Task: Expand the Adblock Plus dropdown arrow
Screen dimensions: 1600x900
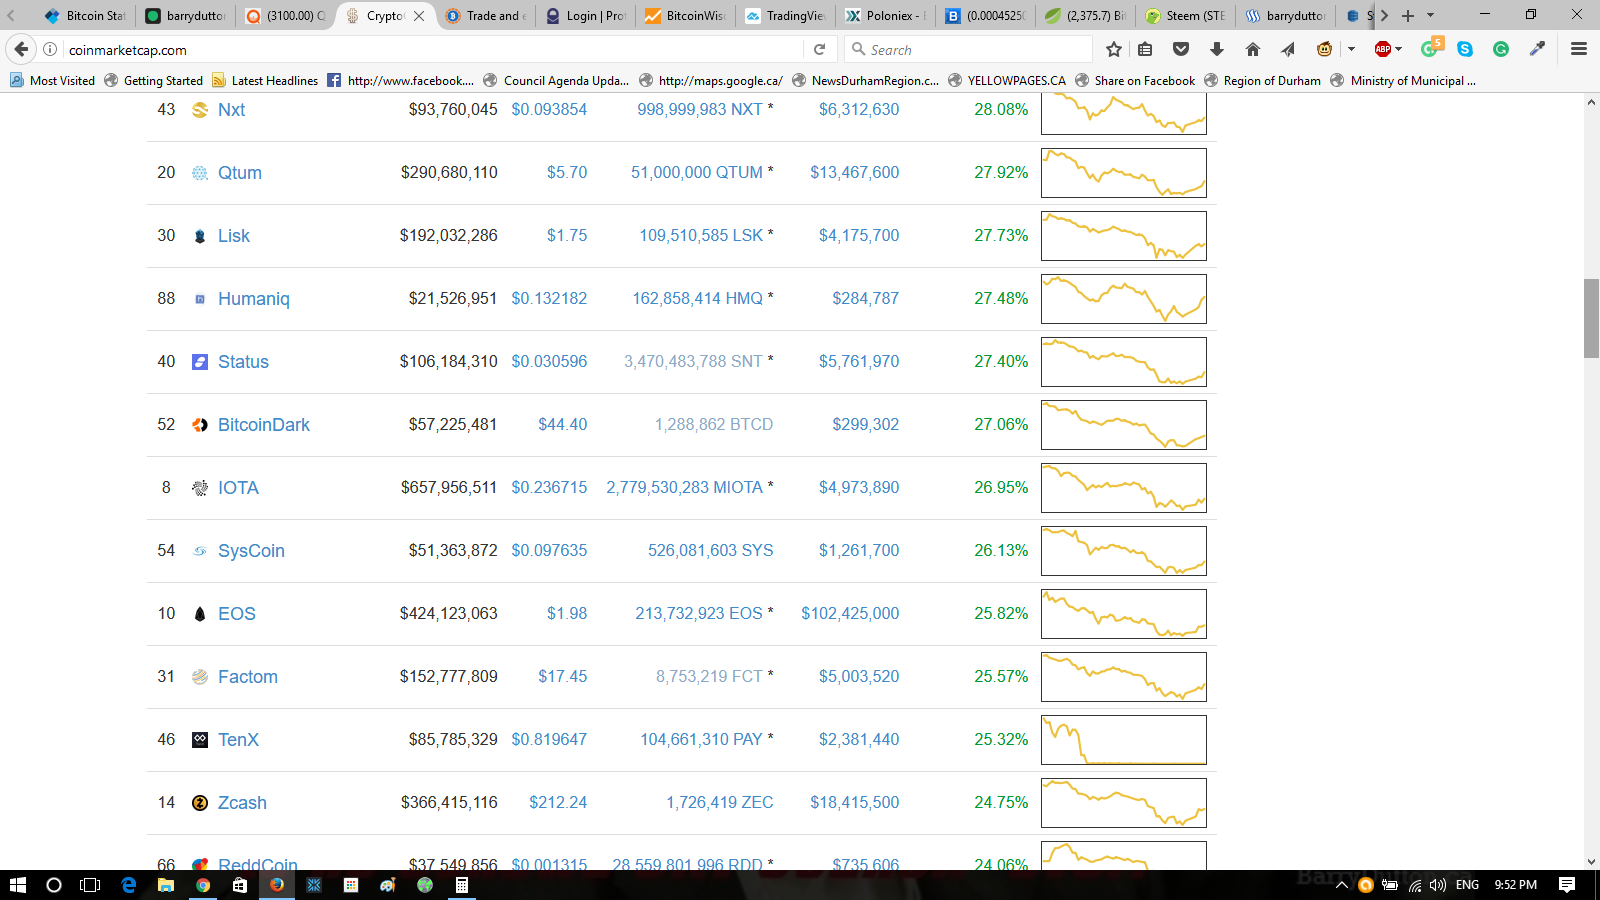Action: coord(1398,49)
